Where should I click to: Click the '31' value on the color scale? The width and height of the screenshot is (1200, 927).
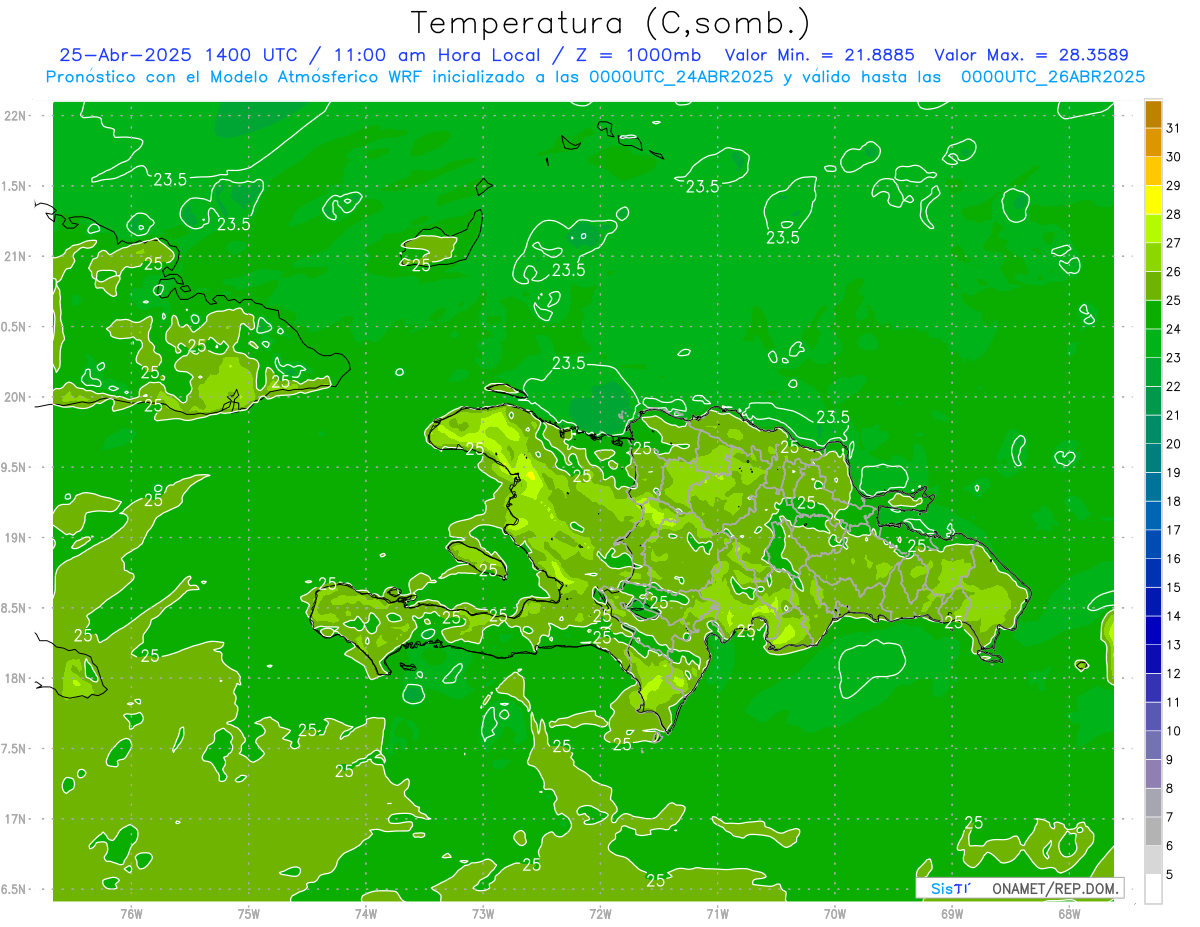point(1173,128)
